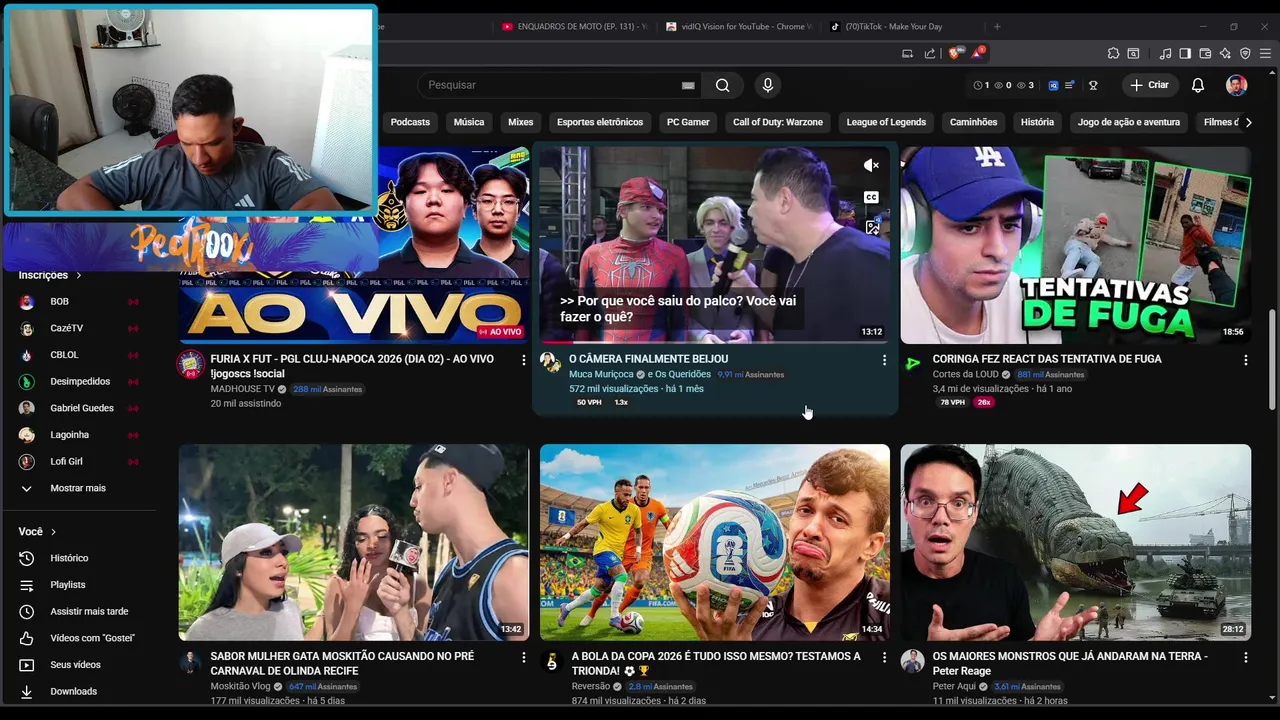Toggle the Brave sidebar panel icon
The image size is (1280, 720).
1185,53
